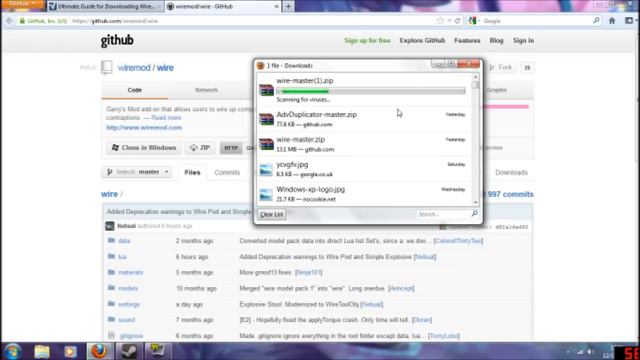Image resolution: width=640 pixels, height=360 pixels.
Task: Click the magnifier icon in Google search box
Action: (596, 20)
